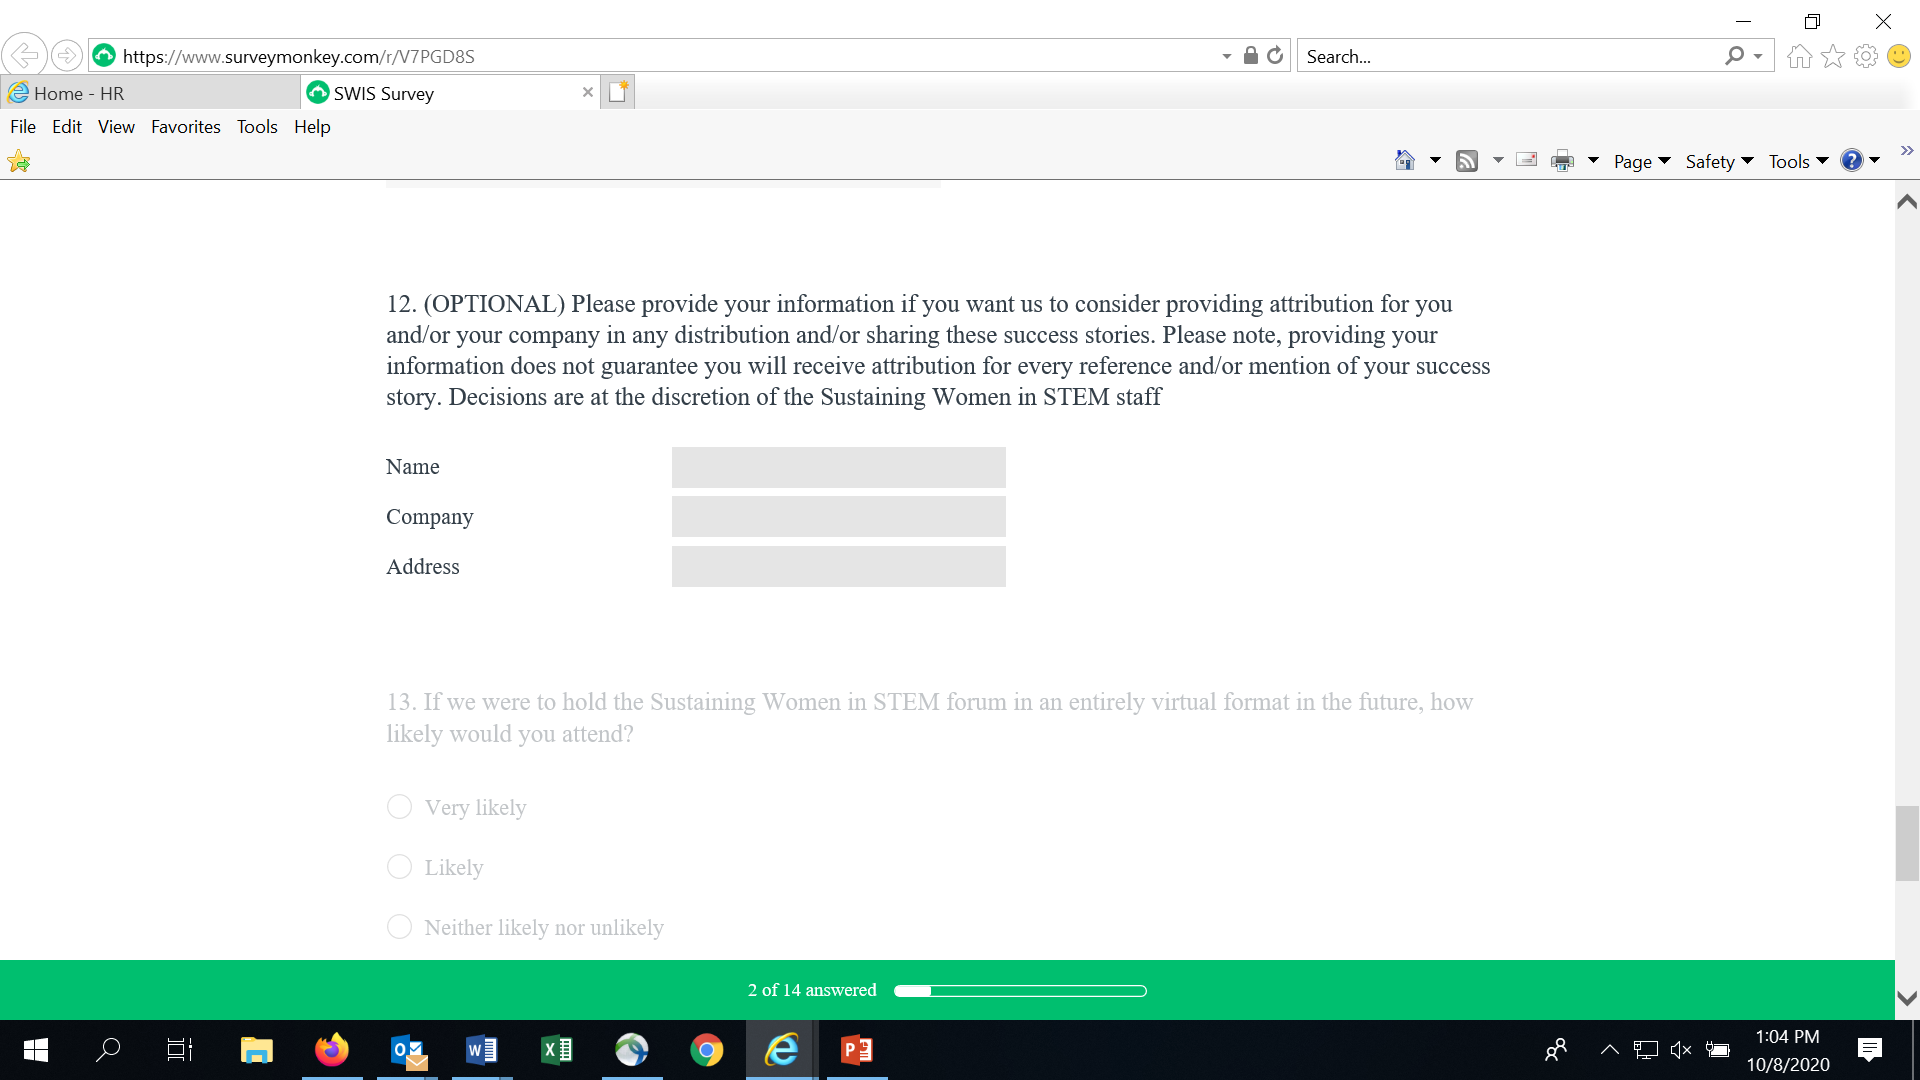
Task: Expand the Page dropdown menu
Action: (x=1642, y=161)
